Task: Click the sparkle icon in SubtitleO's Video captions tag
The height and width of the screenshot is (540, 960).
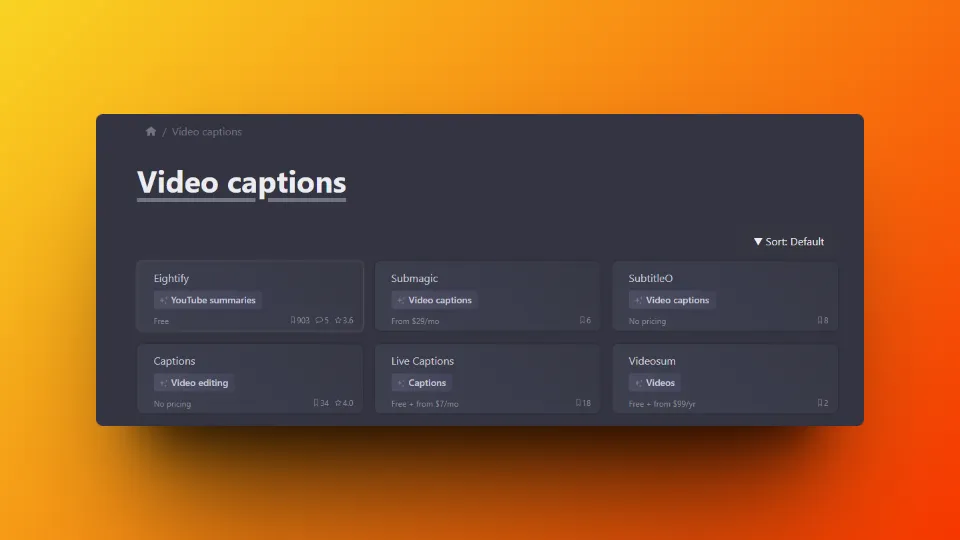Action: click(639, 300)
